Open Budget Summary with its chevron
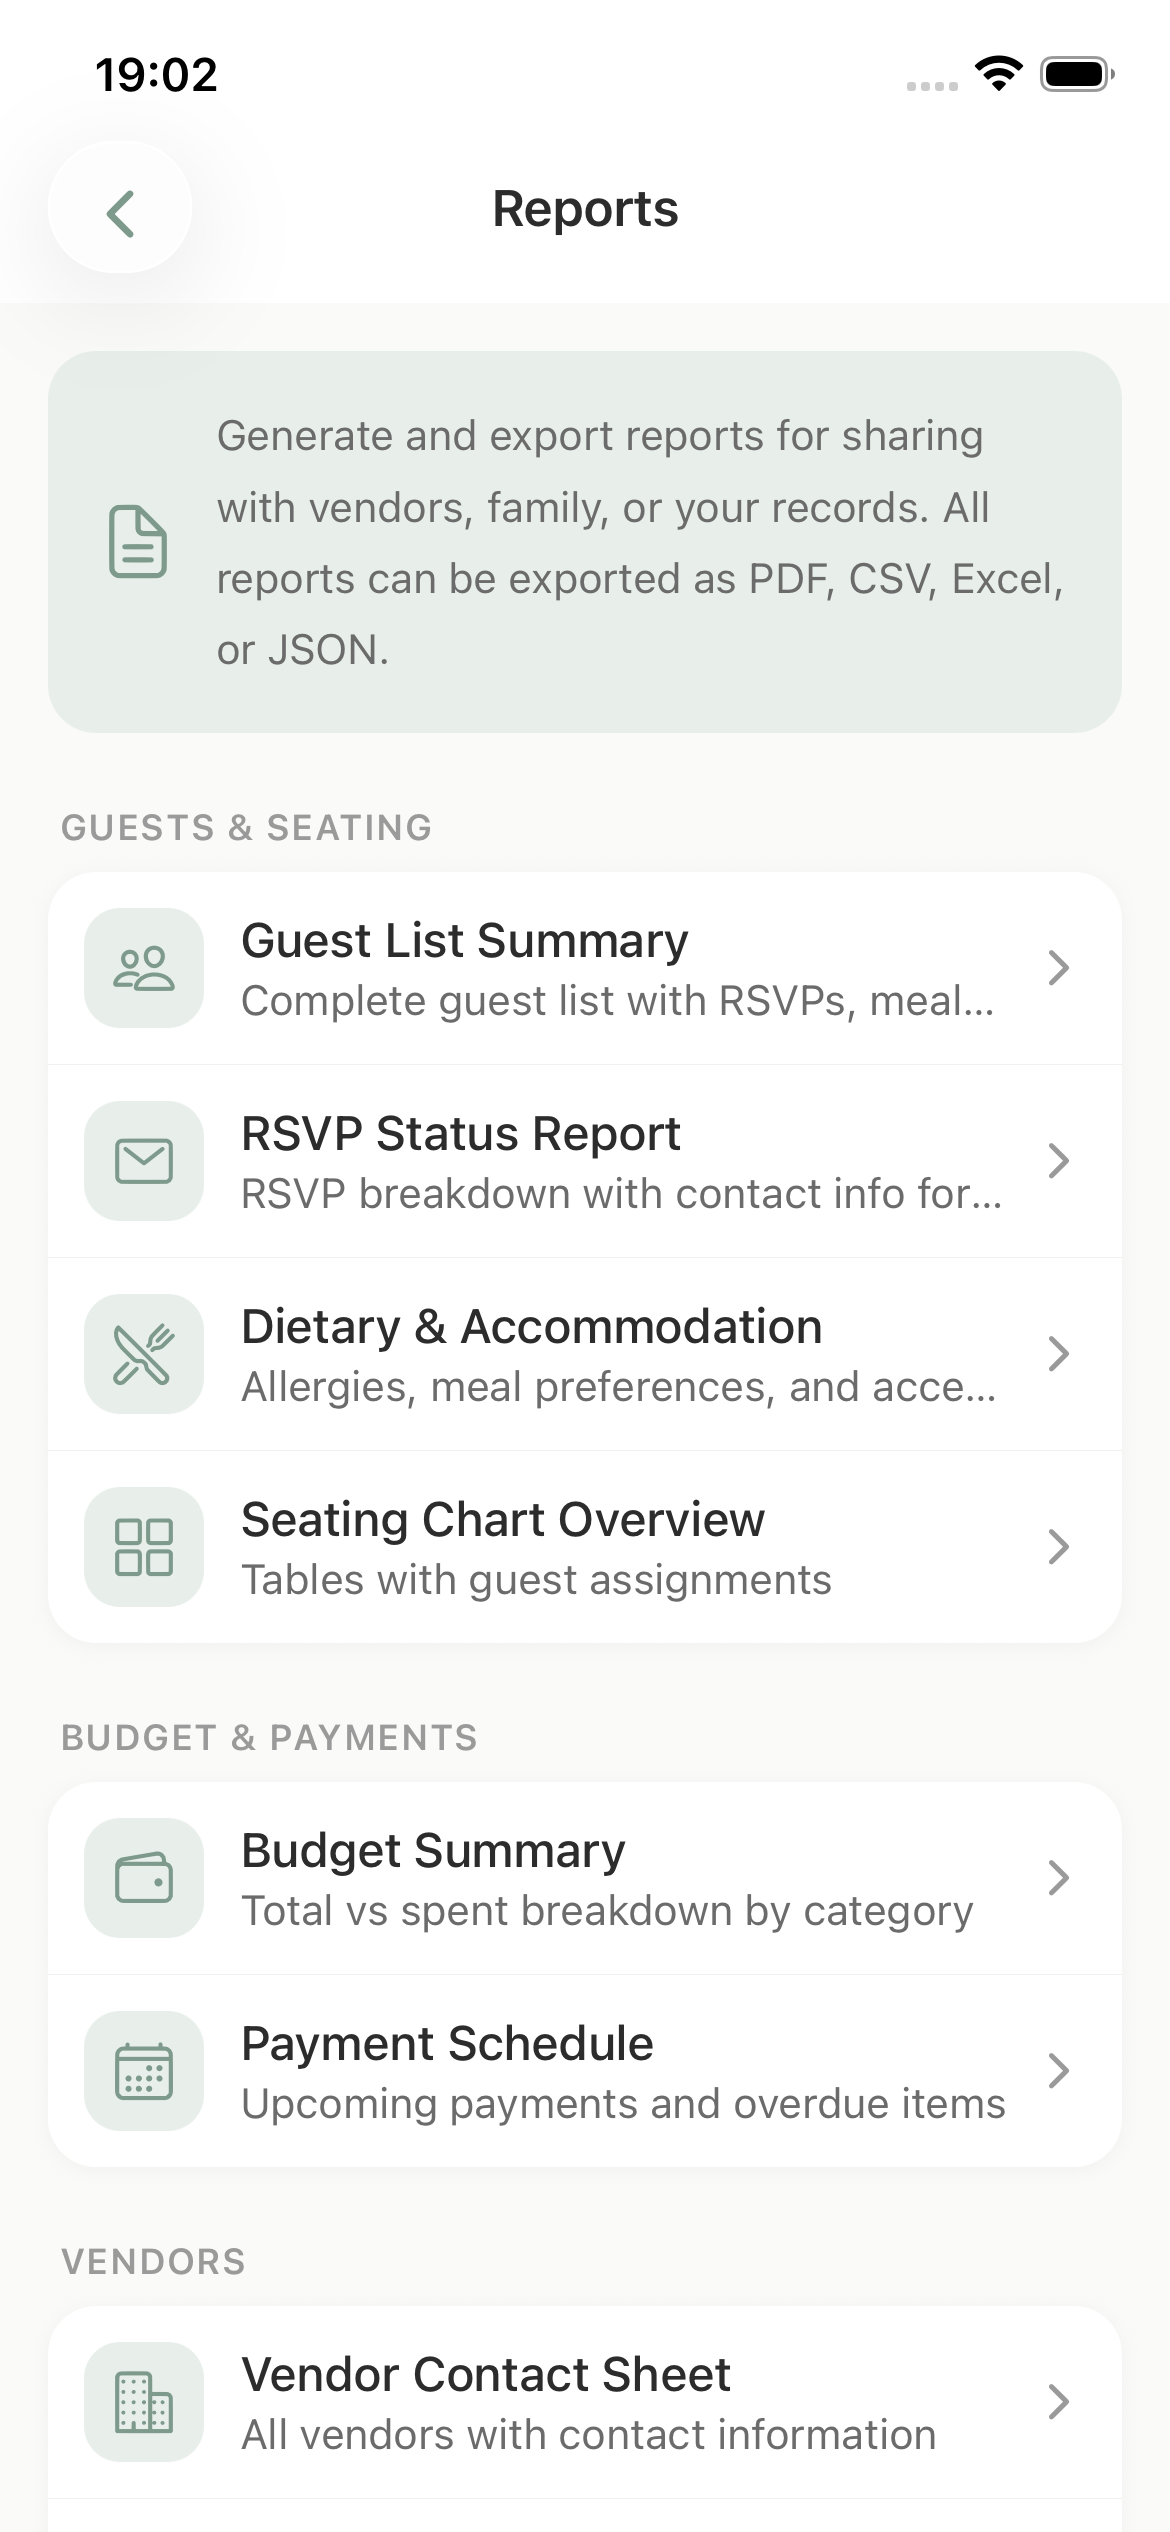The image size is (1170, 2532). [x=1058, y=1878]
